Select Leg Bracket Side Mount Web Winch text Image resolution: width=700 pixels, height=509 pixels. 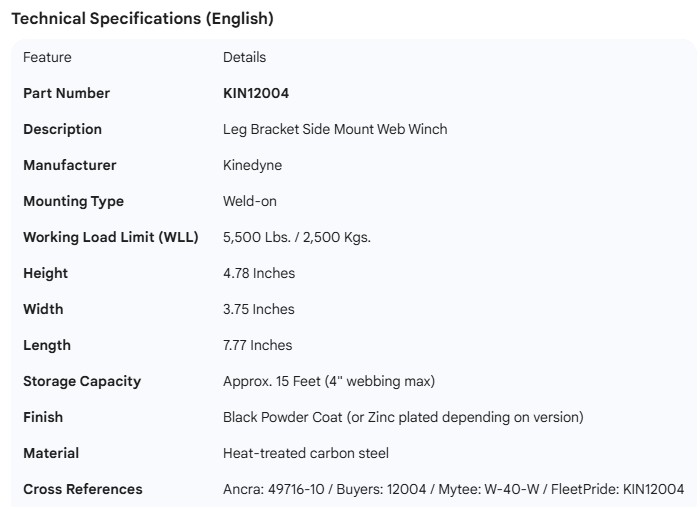(x=335, y=129)
